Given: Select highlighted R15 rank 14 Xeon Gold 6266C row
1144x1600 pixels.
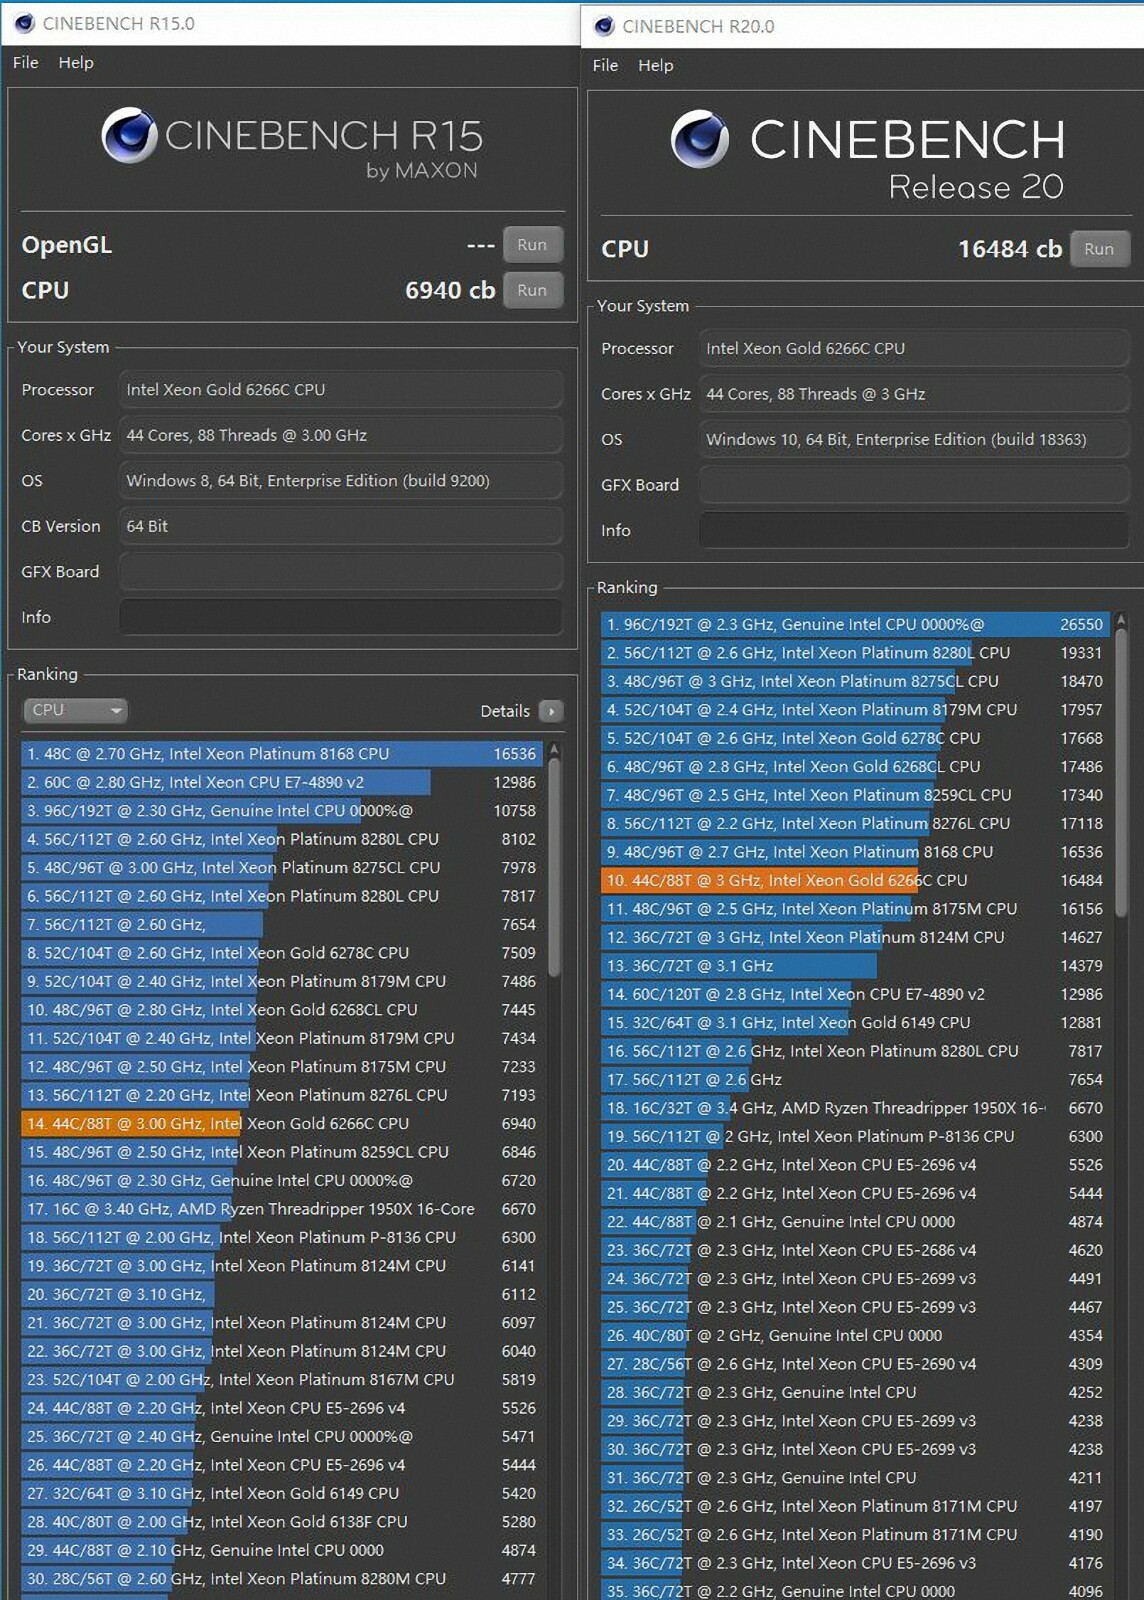Looking at the screenshot, I should (x=282, y=1124).
